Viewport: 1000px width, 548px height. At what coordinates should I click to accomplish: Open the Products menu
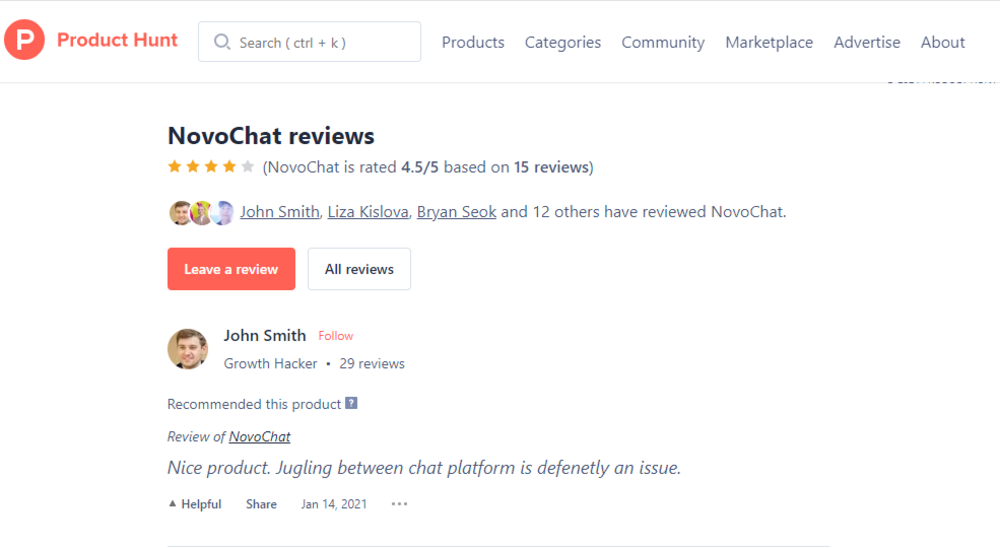473,42
